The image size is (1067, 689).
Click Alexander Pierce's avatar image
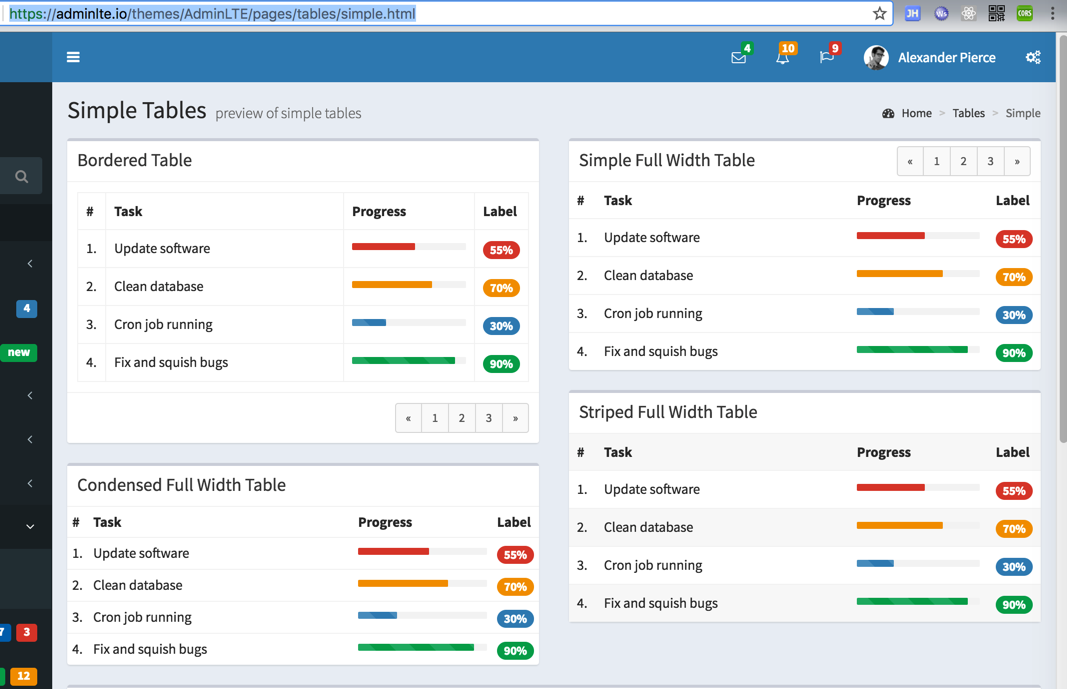[876, 58]
